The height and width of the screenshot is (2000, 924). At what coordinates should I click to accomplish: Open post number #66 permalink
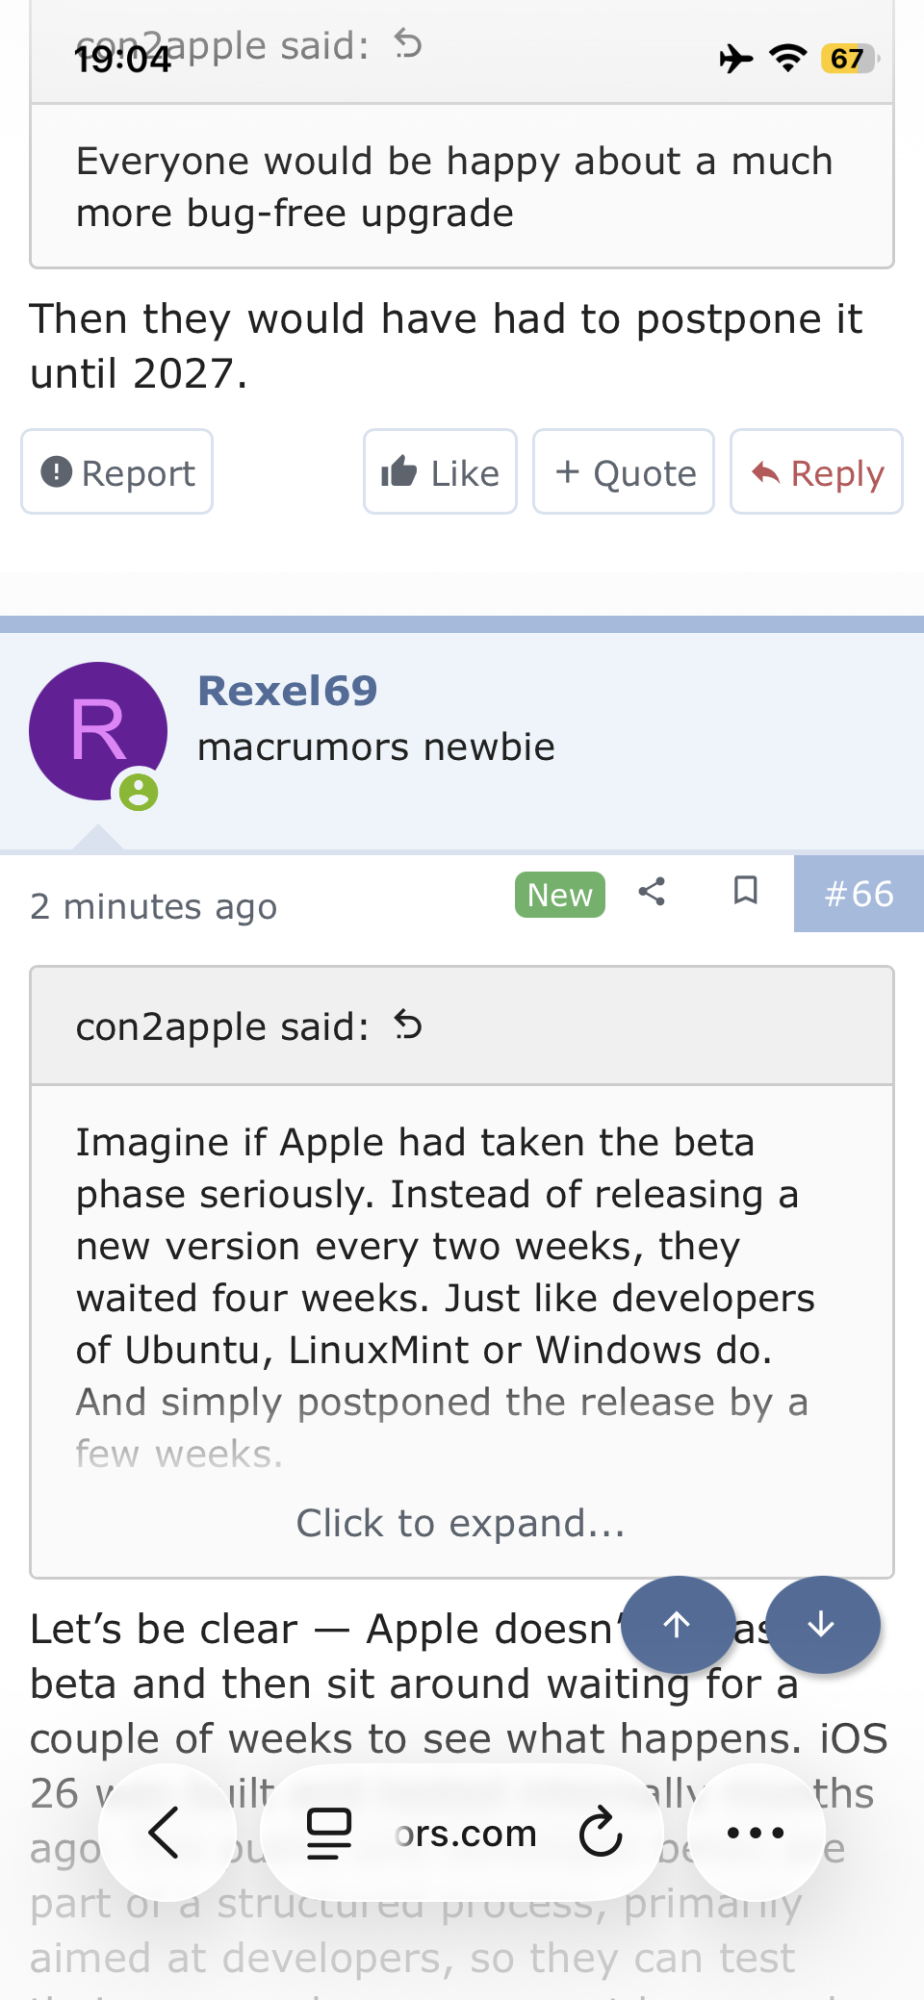click(x=858, y=894)
